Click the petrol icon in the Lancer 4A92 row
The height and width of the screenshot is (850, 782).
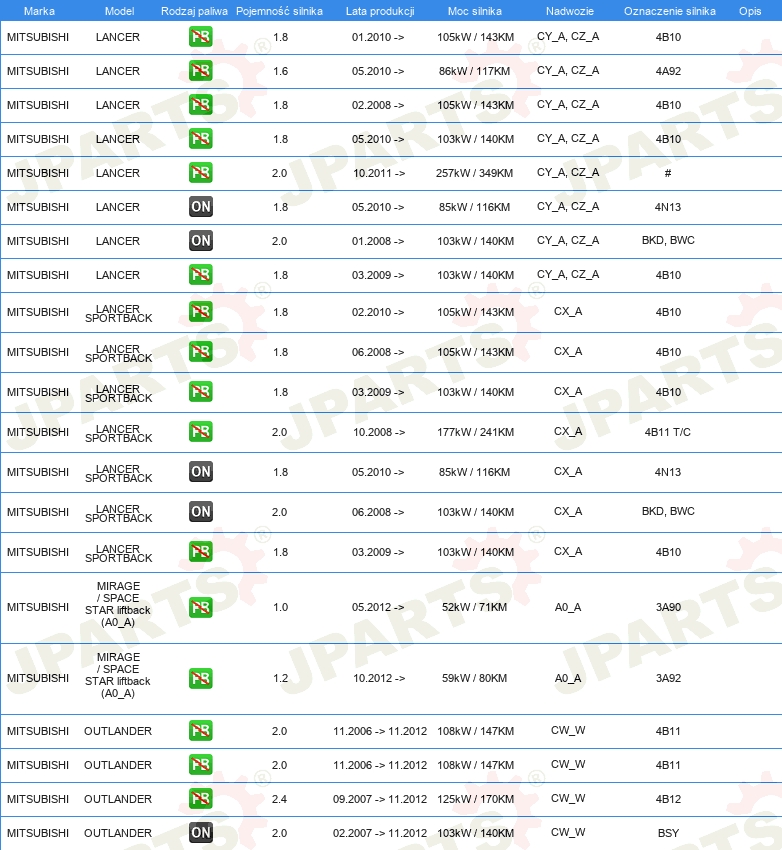201,71
